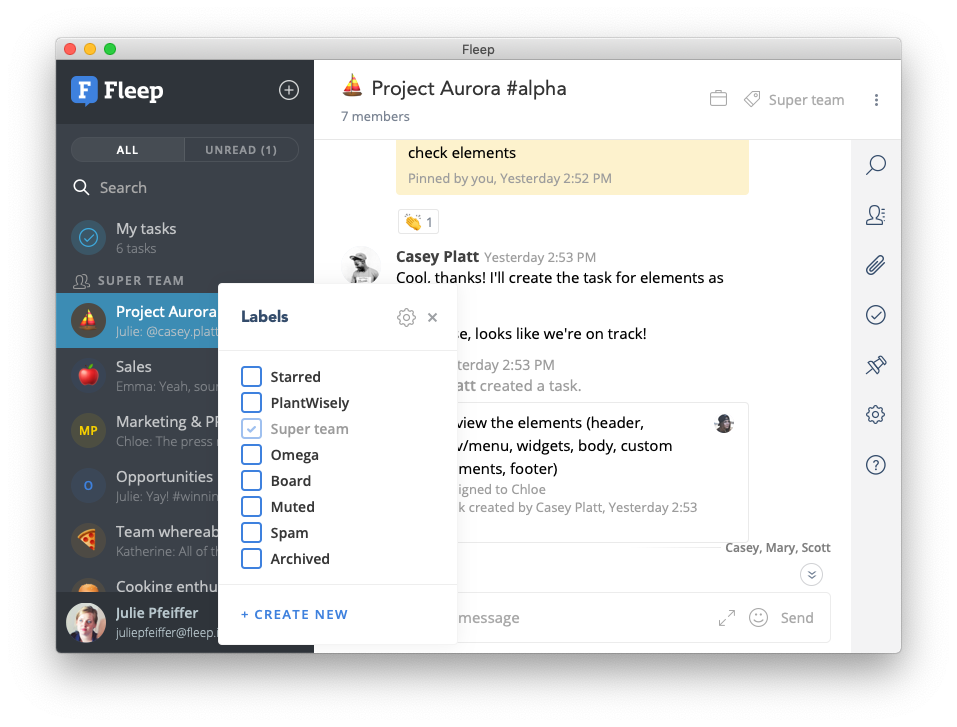Click the emoji smiley icon in message box
Screen dimensions: 957x727
pos(759,618)
